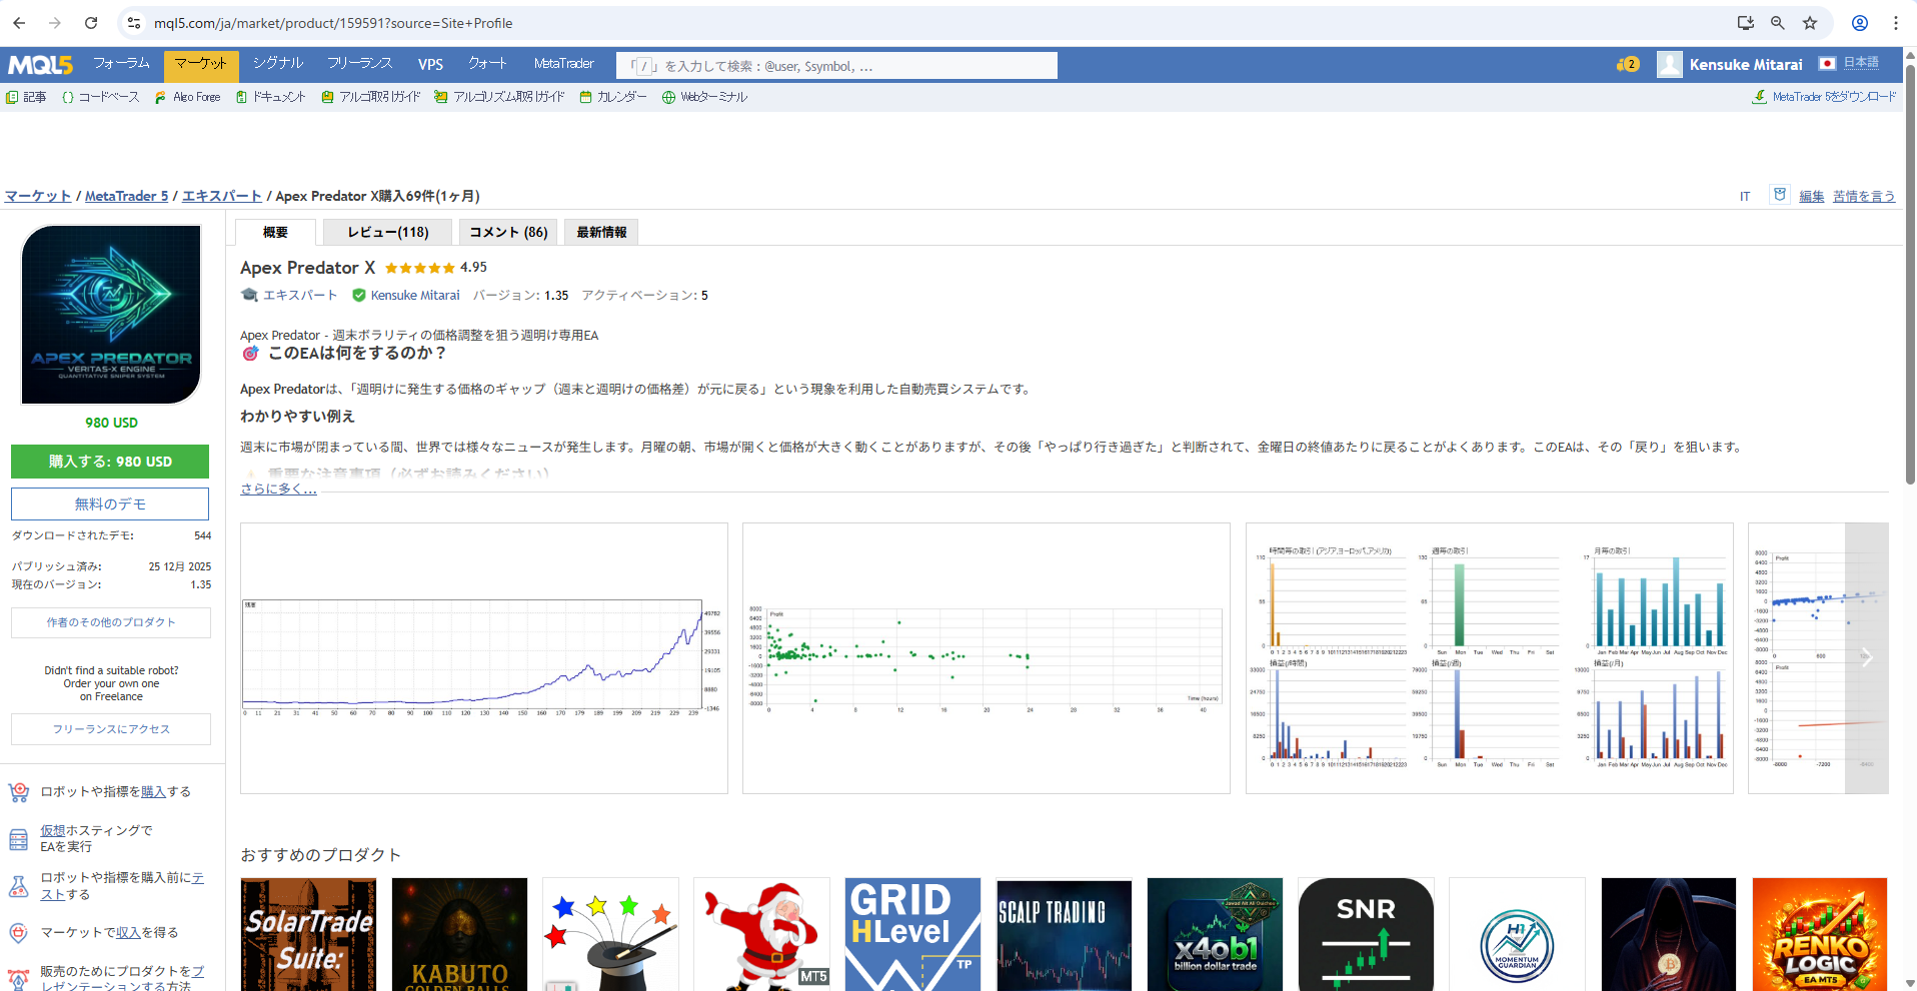The width and height of the screenshot is (1917, 991).
Task: Click virtual hosting server icon
Action: (19, 839)
